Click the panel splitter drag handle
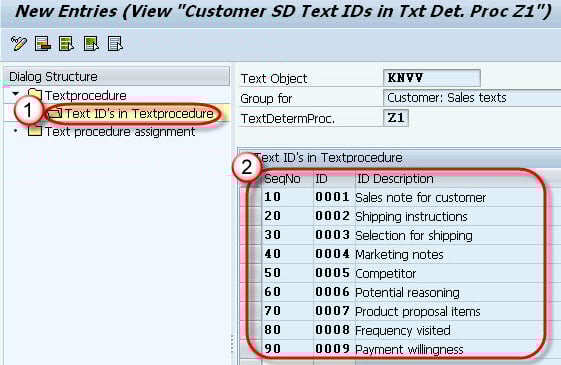This screenshot has width=561, height=365. point(232,344)
